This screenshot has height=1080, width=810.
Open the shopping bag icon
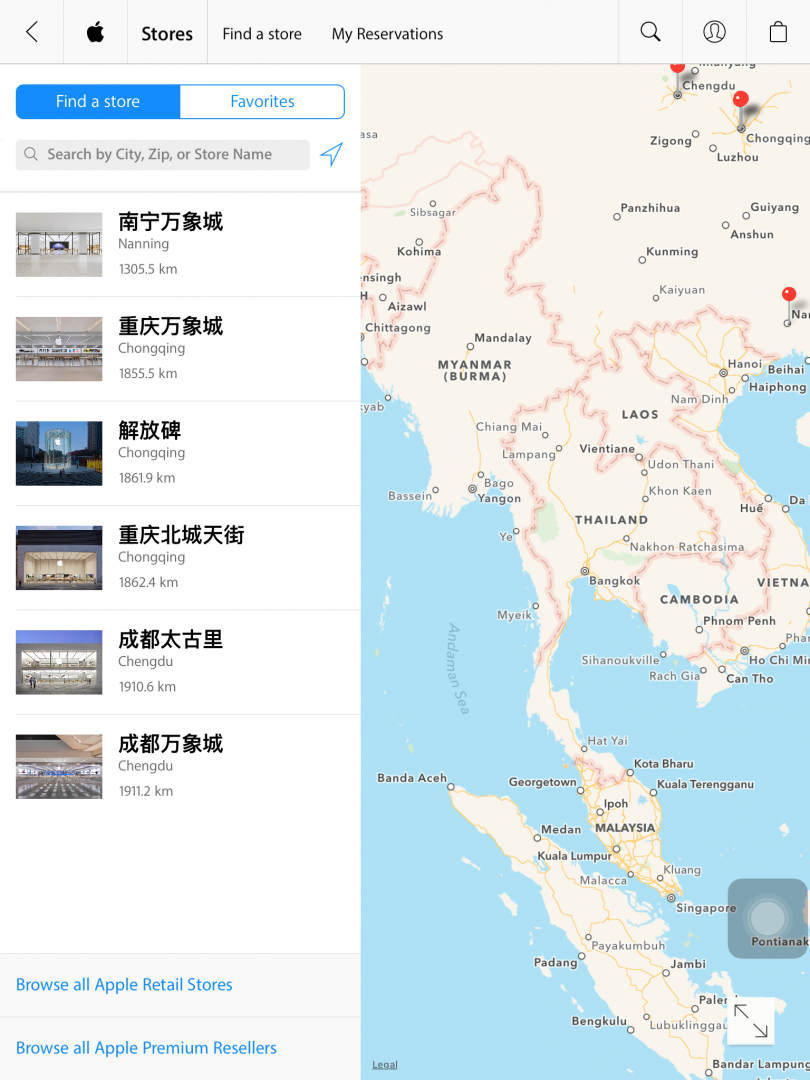[x=778, y=32]
